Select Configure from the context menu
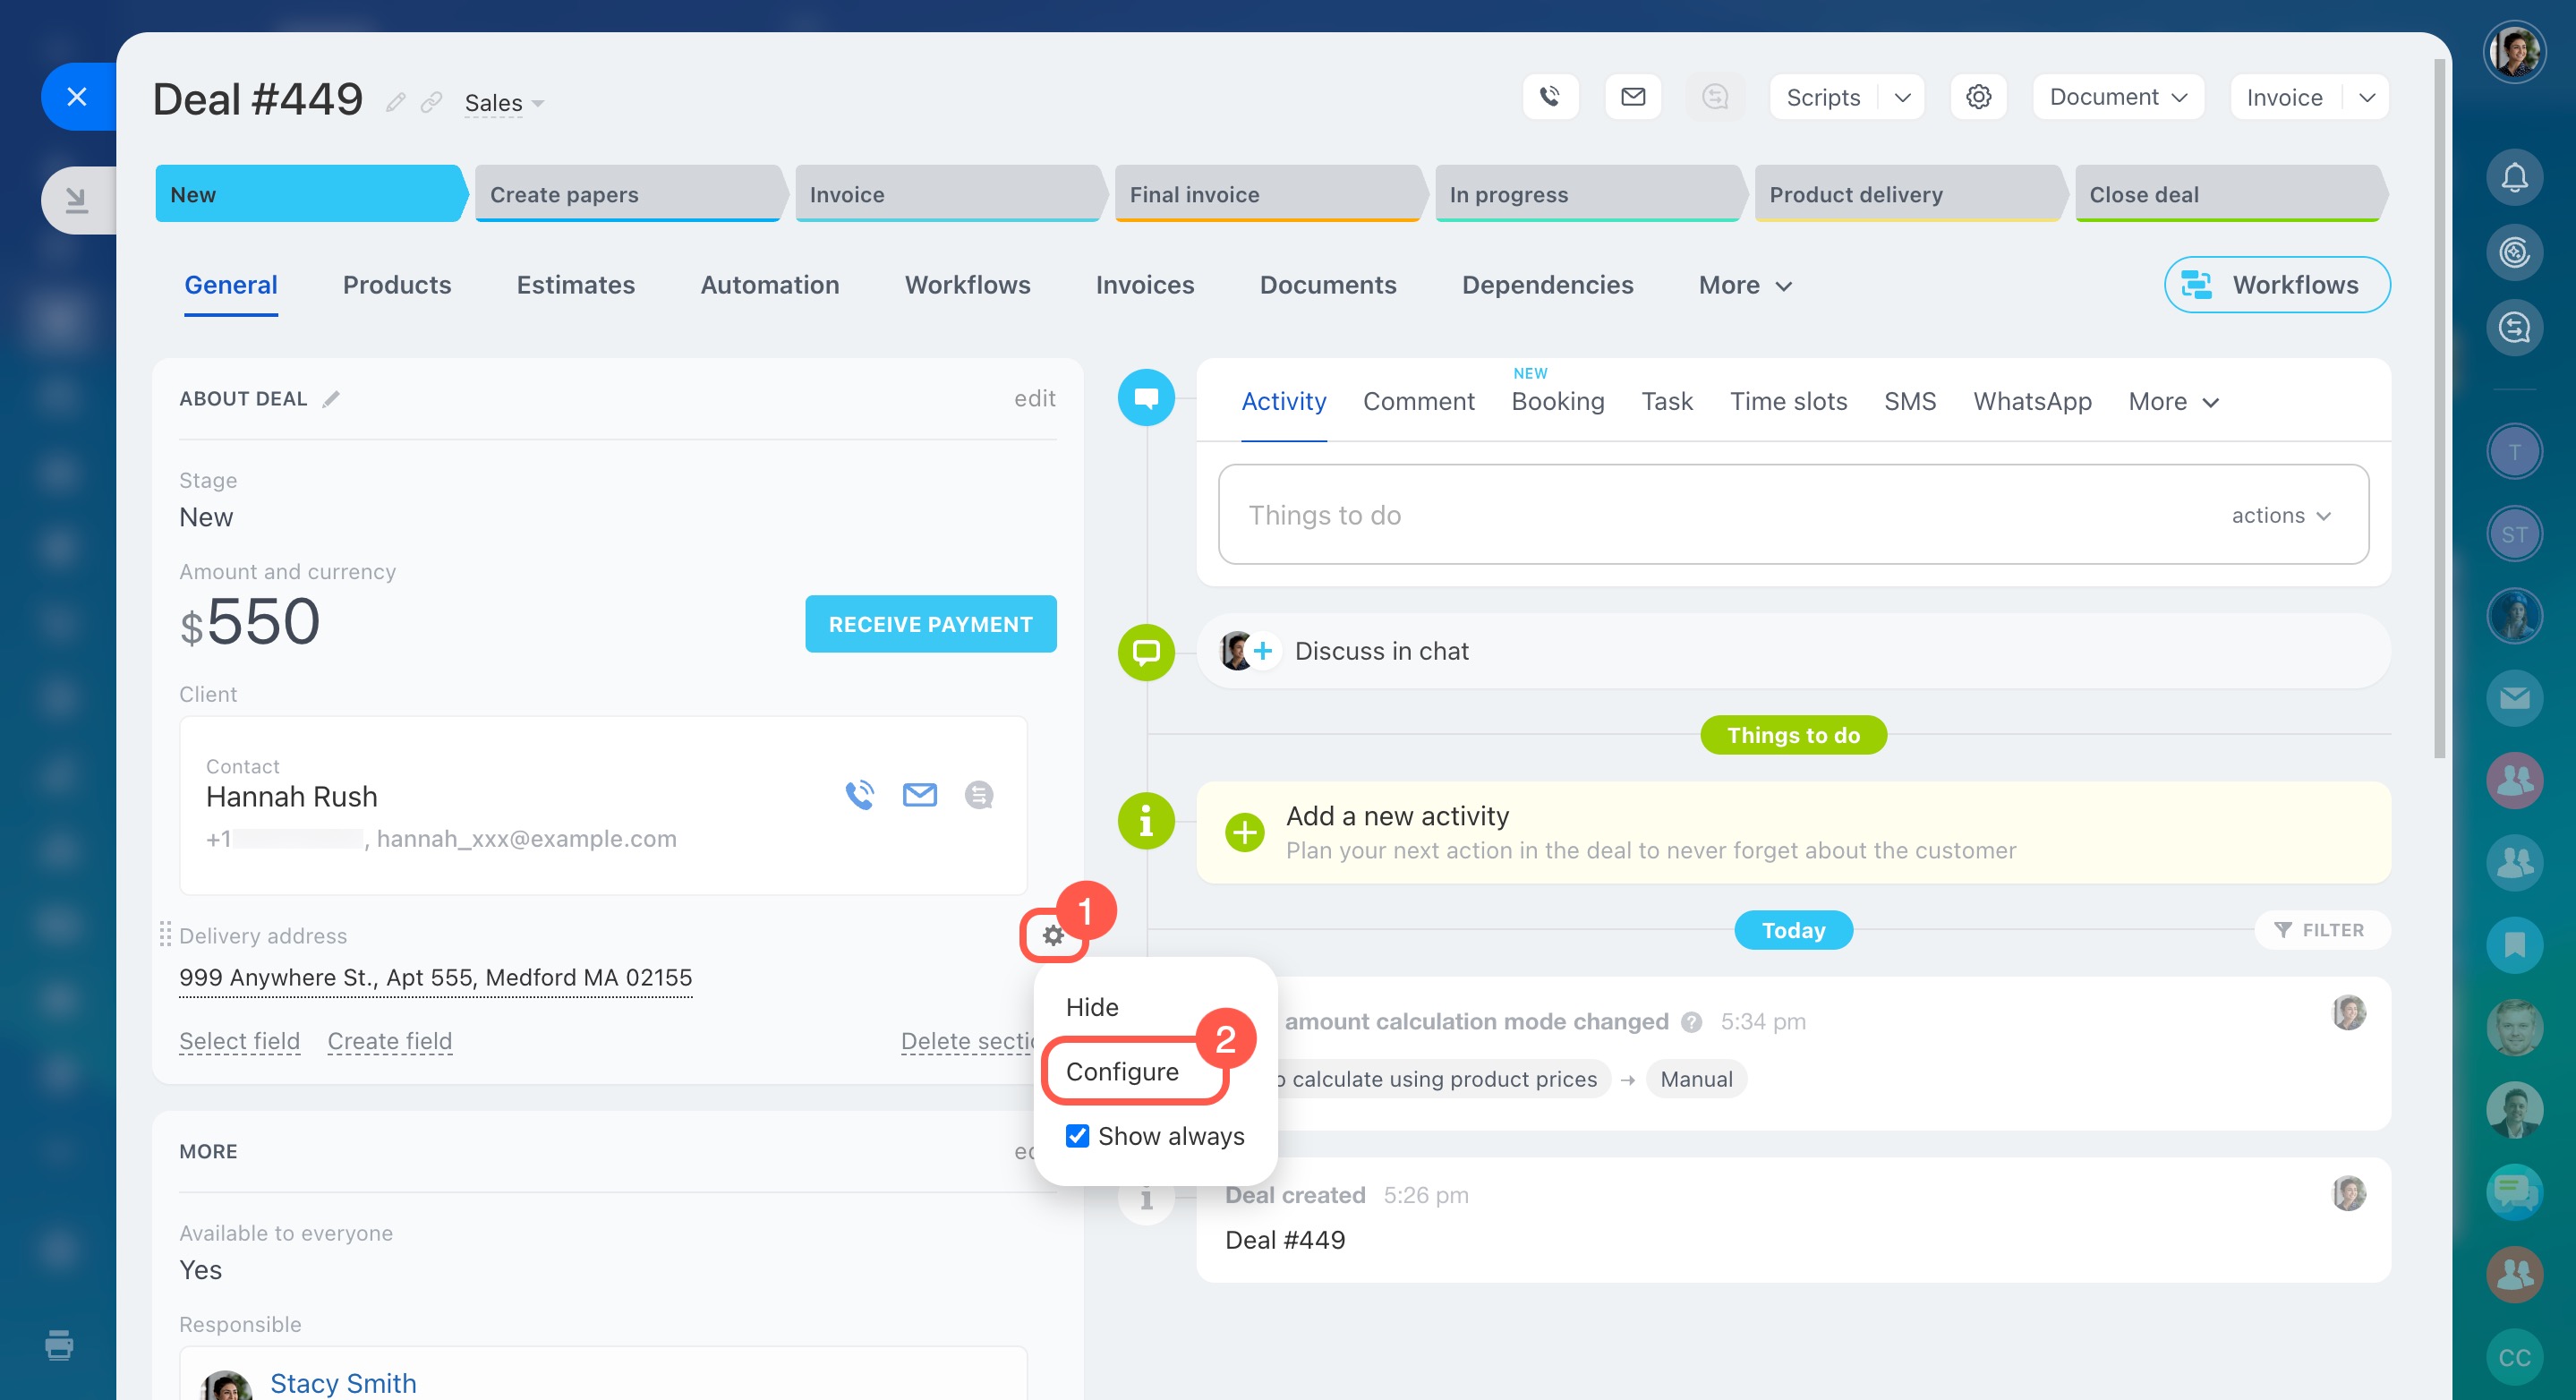2576x1400 pixels. (1123, 1071)
